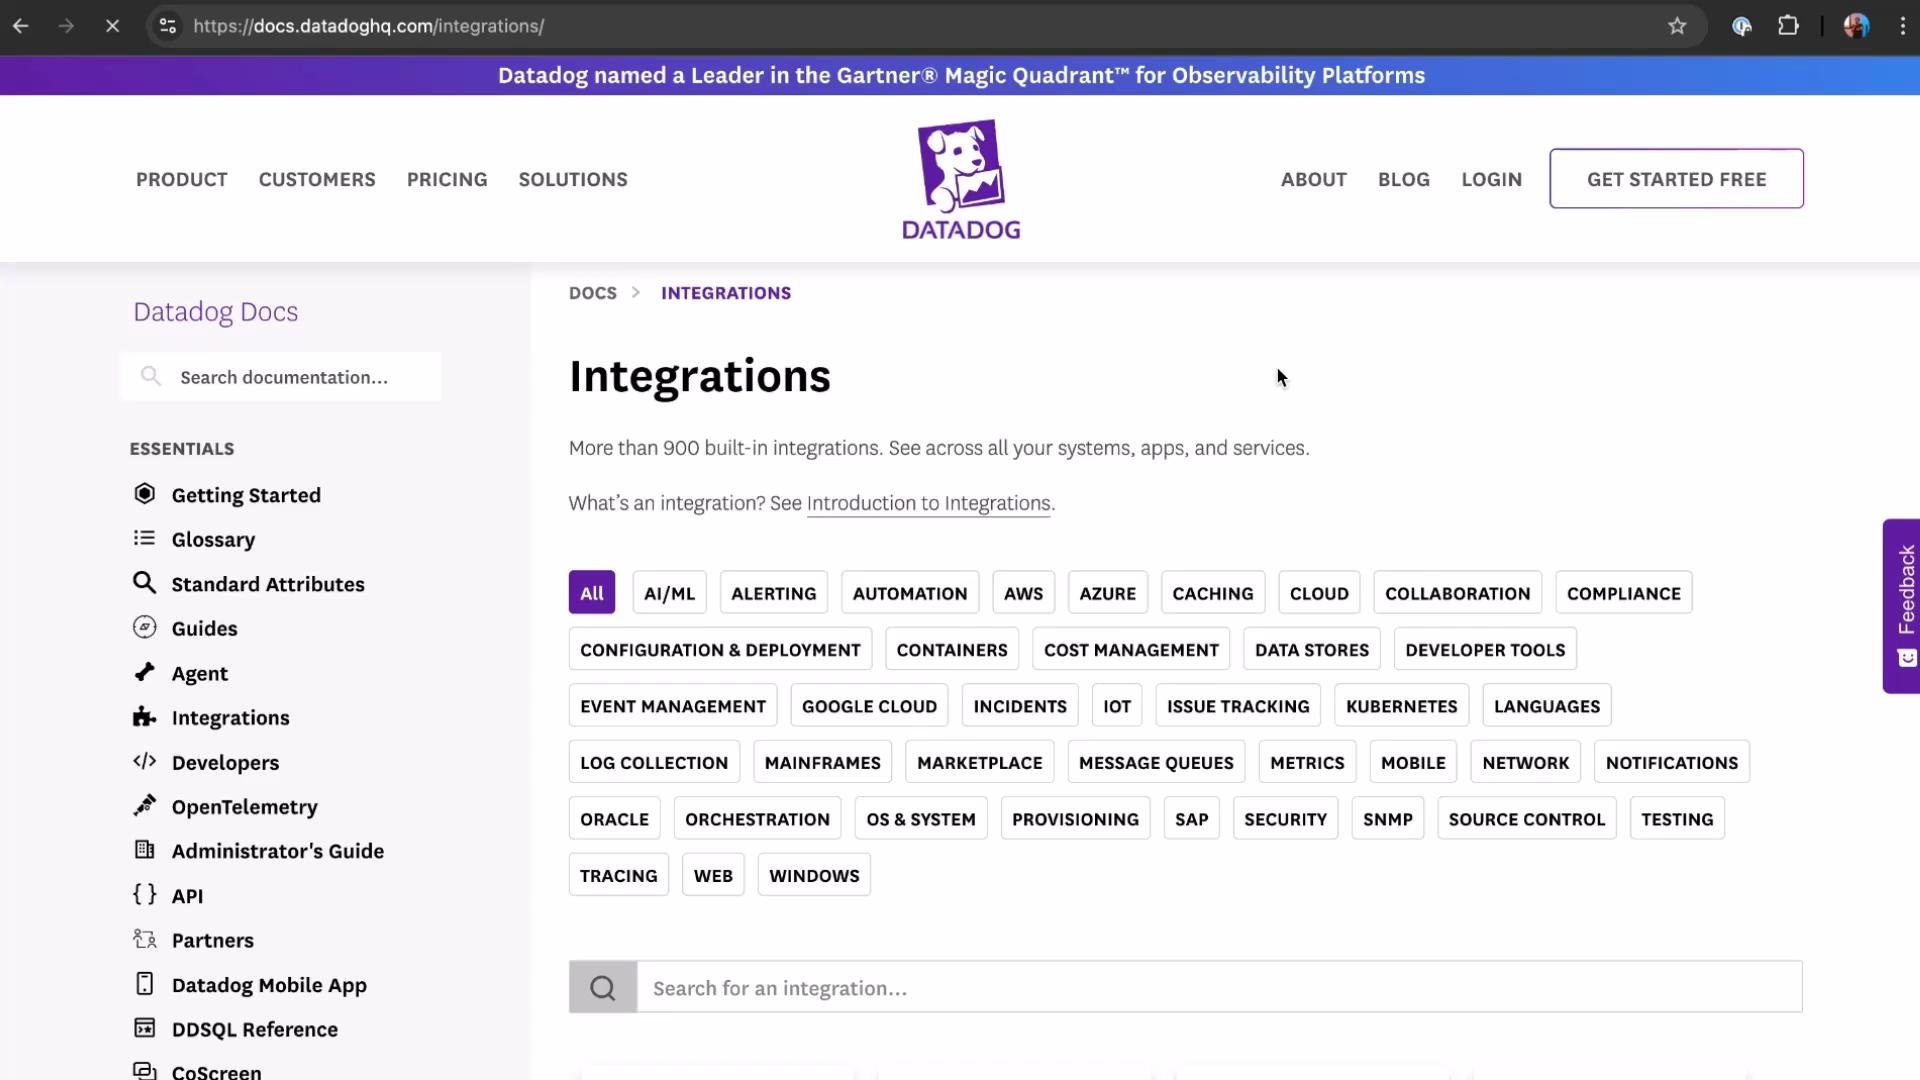The height and width of the screenshot is (1080, 1920).
Task: Click the DDSQL Reference icon
Action: pos(144,1028)
